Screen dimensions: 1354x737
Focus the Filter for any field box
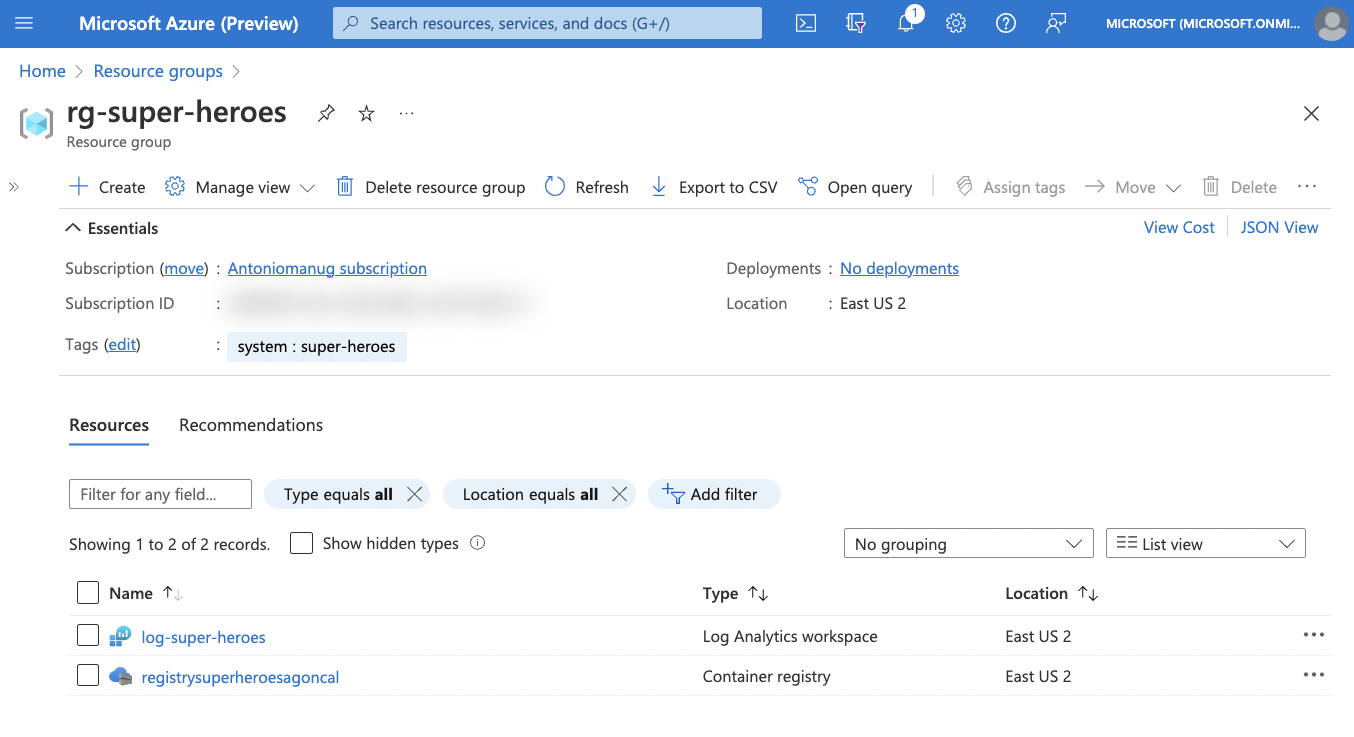160,494
